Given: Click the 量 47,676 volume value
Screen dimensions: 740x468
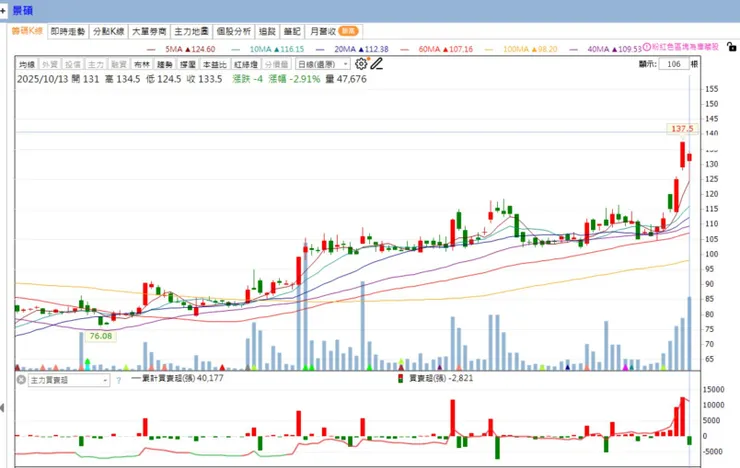Looking at the screenshot, I should pos(346,79).
